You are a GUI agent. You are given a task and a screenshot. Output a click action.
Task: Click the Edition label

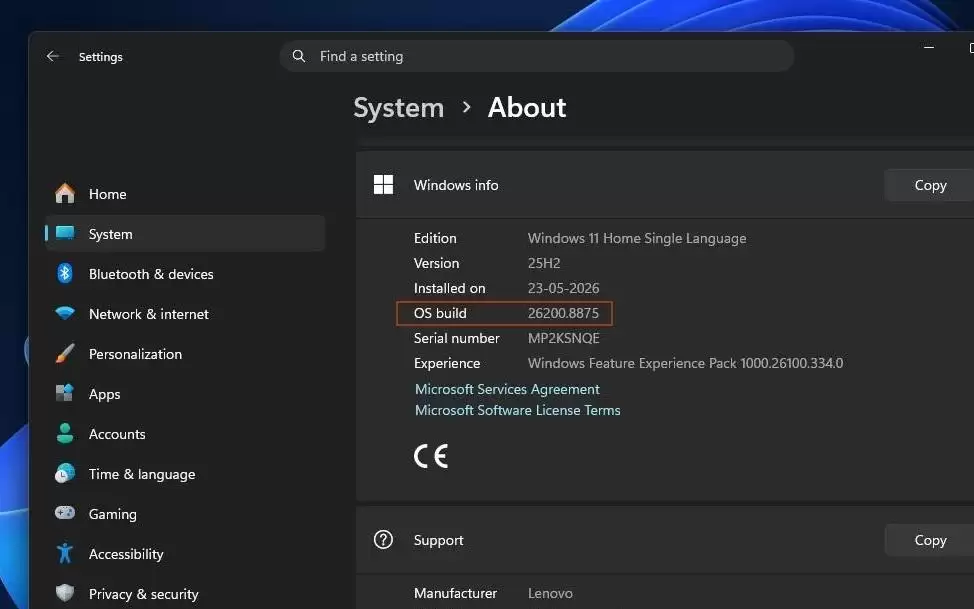point(435,238)
